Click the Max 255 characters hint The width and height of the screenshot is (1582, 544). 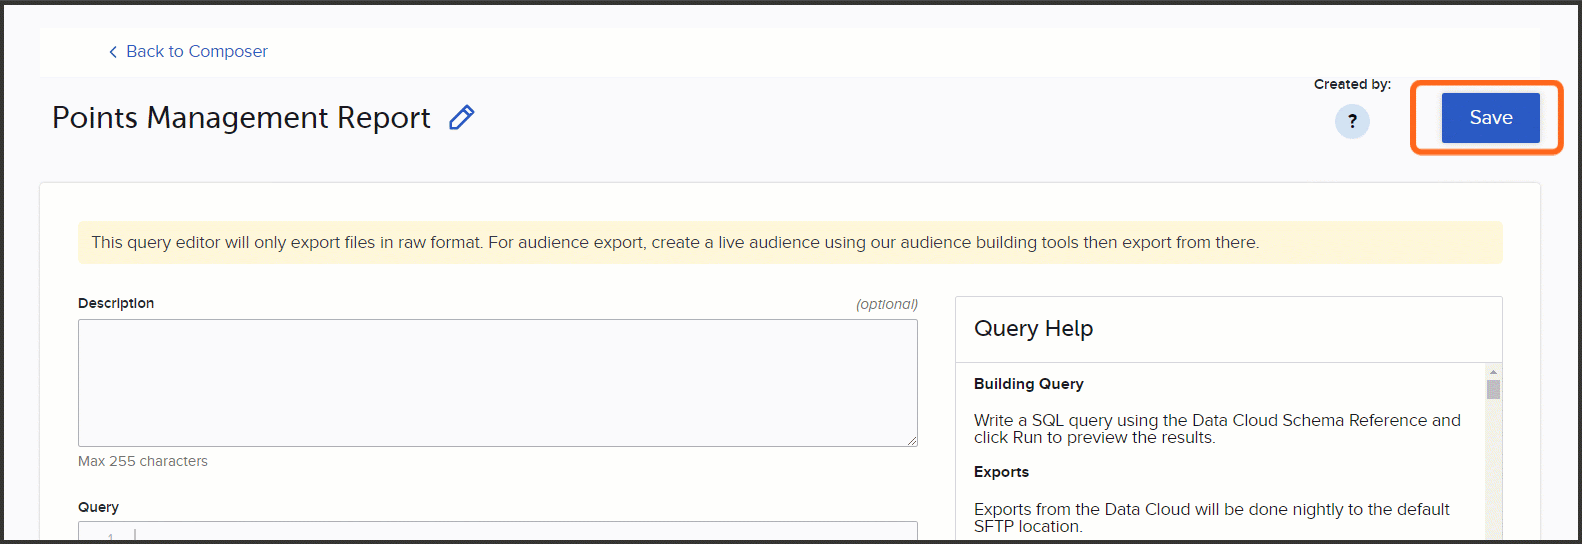pyautogui.click(x=143, y=461)
